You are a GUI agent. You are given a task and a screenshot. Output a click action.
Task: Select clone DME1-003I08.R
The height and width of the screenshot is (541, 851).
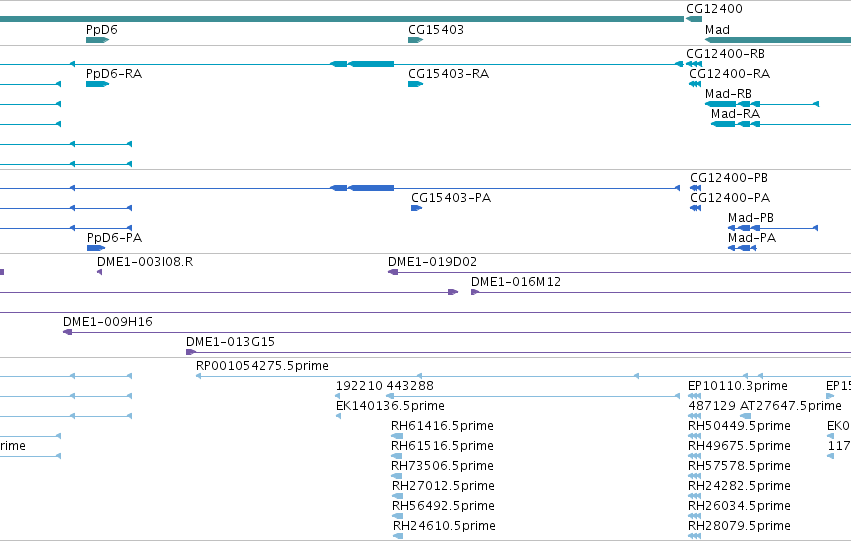click(x=145, y=262)
